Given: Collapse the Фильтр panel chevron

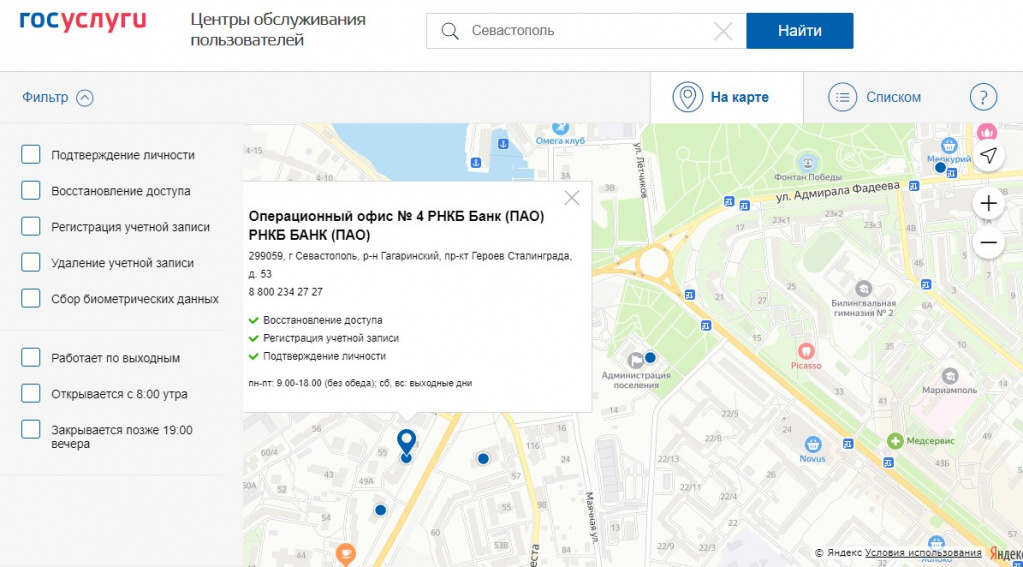Looking at the screenshot, I should tap(85, 98).
